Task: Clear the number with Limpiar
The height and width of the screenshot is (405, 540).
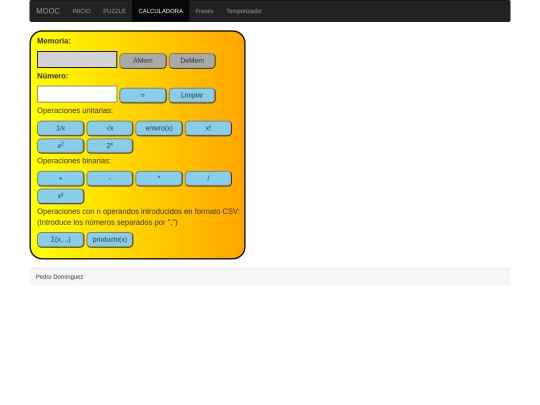Action: click(x=192, y=95)
